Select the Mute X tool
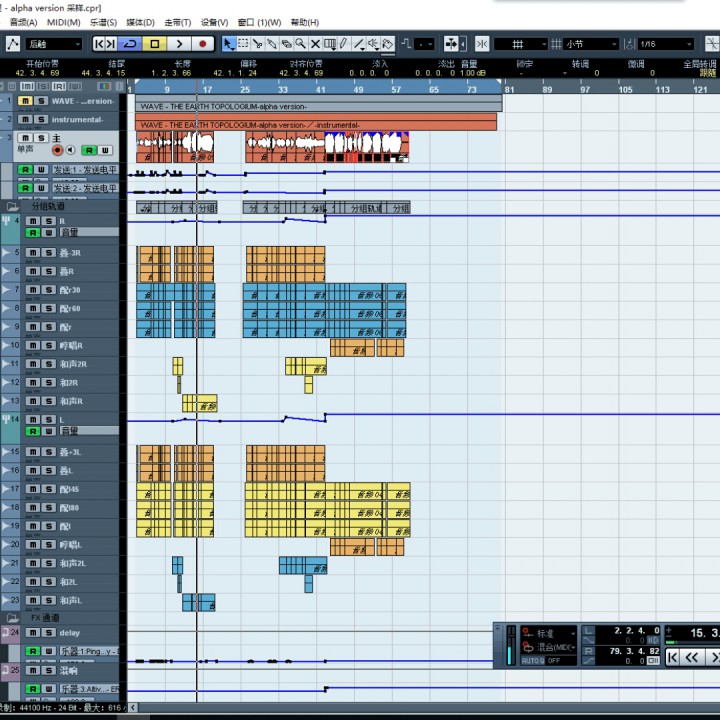Image resolution: width=720 pixels, height=720 pixels. point(315,44)
